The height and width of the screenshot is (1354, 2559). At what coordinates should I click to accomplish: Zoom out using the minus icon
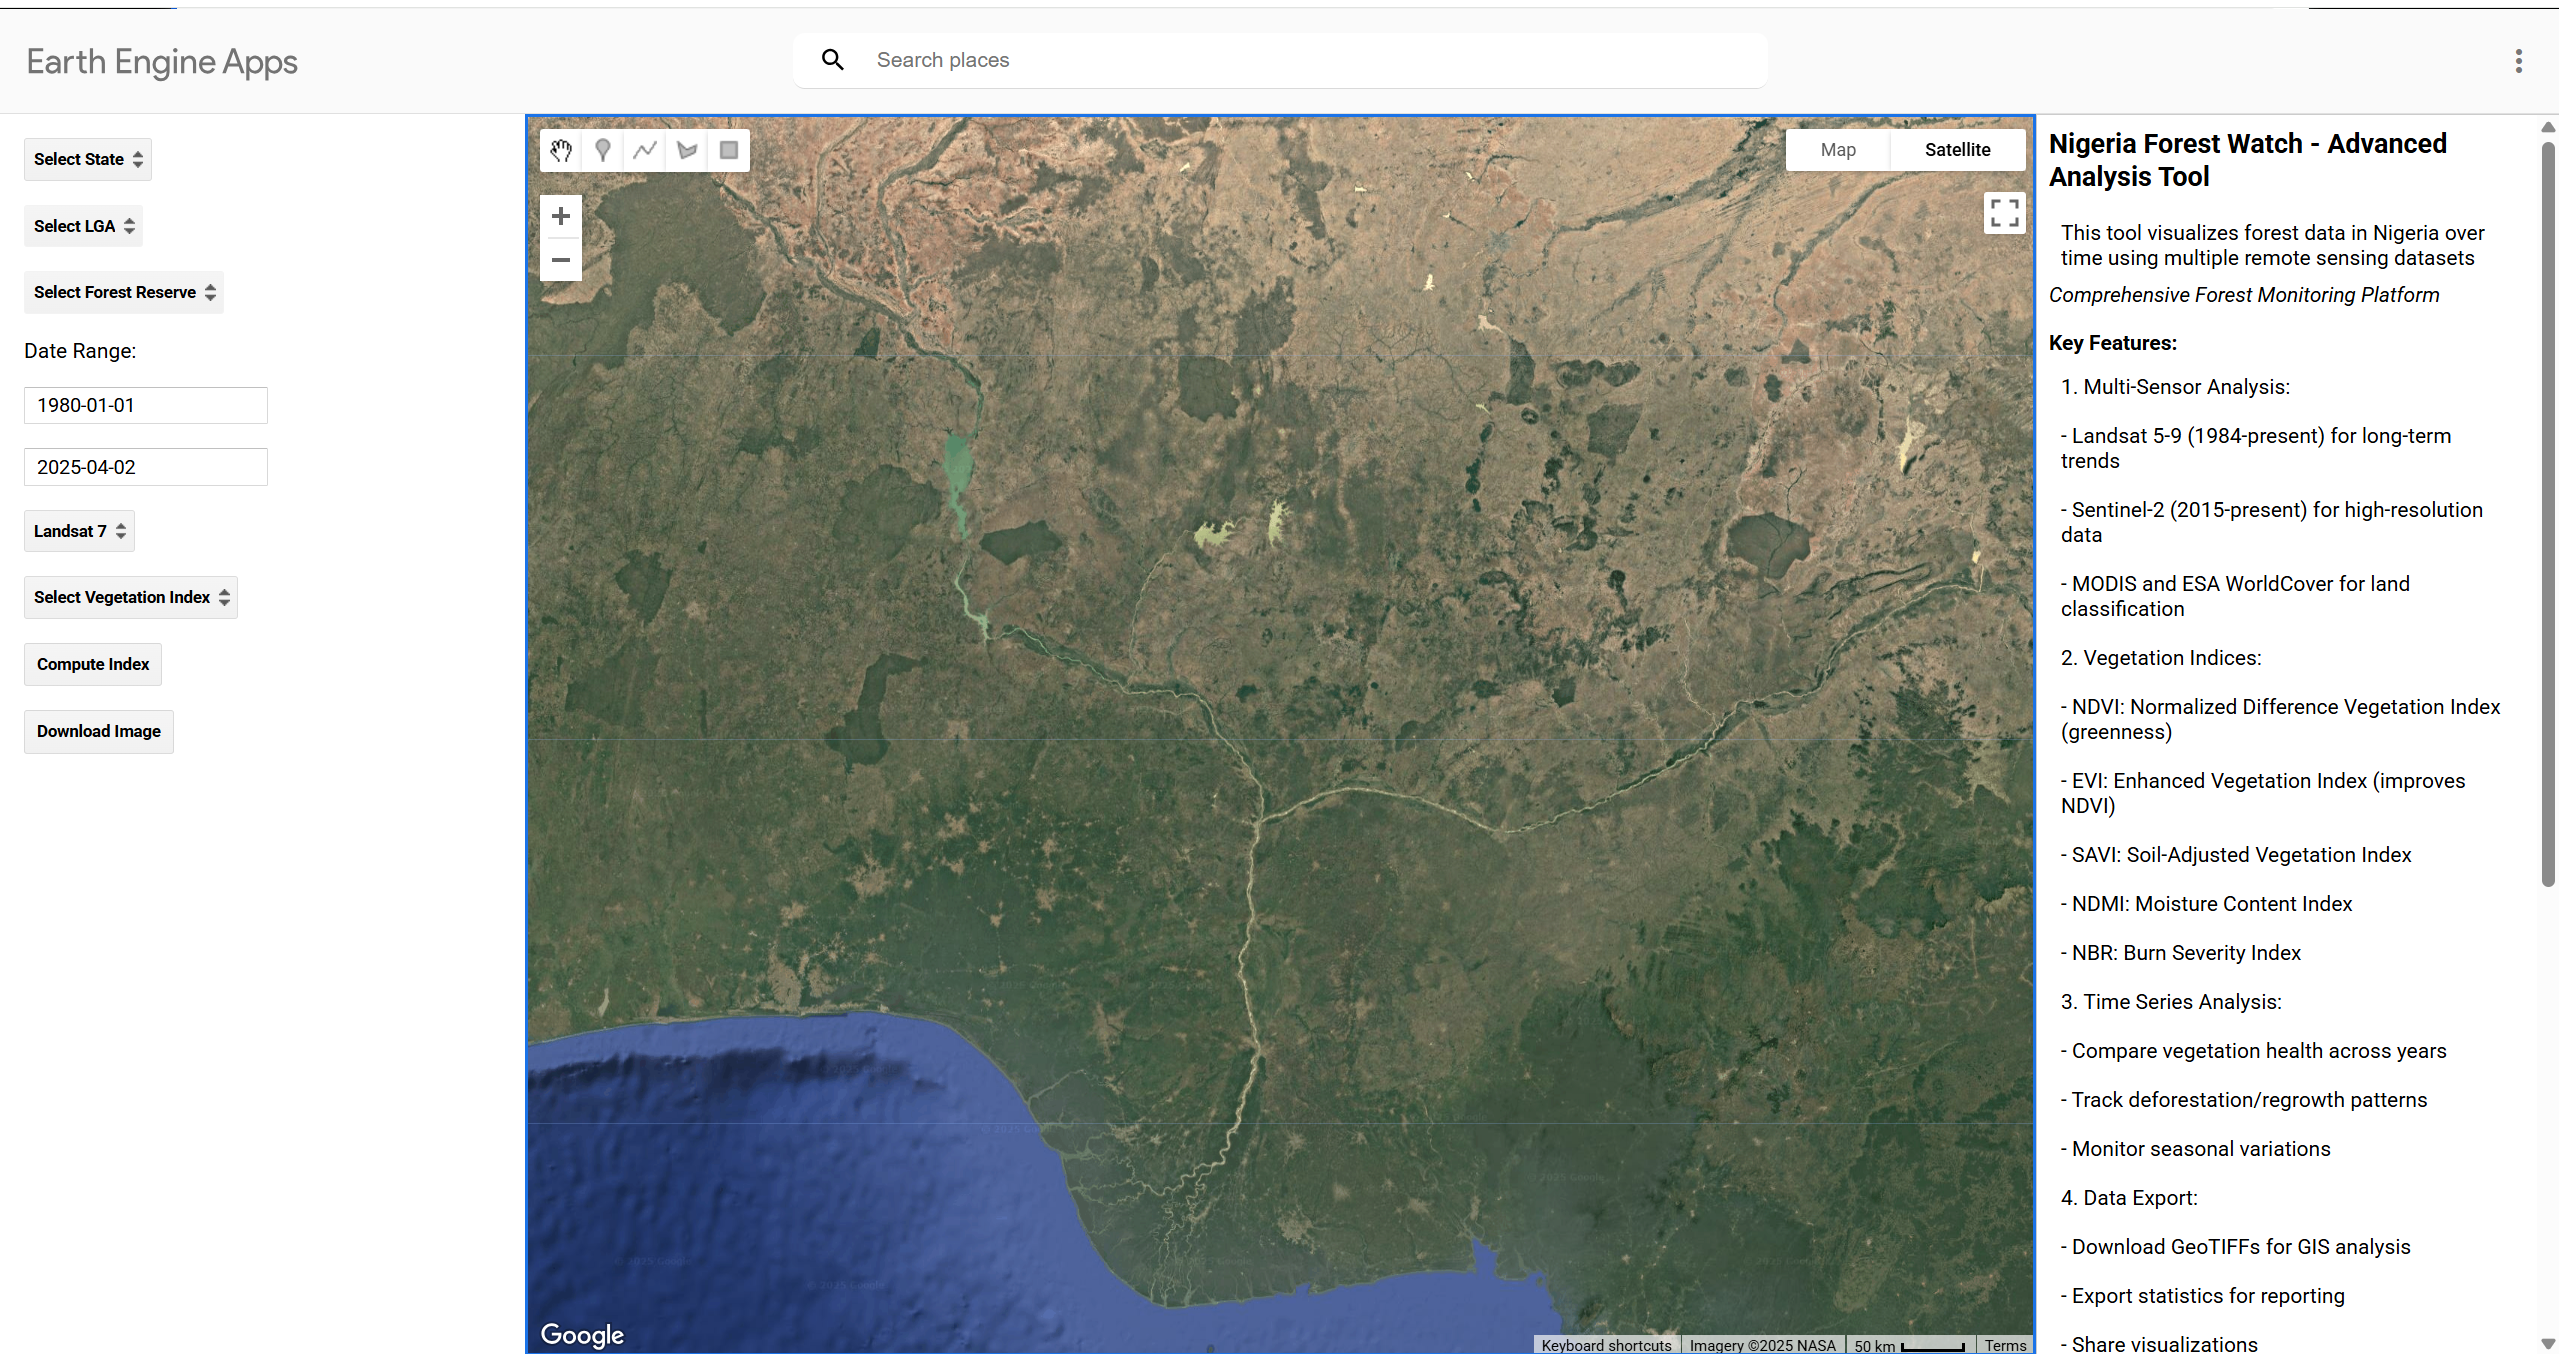pos(560,259)
